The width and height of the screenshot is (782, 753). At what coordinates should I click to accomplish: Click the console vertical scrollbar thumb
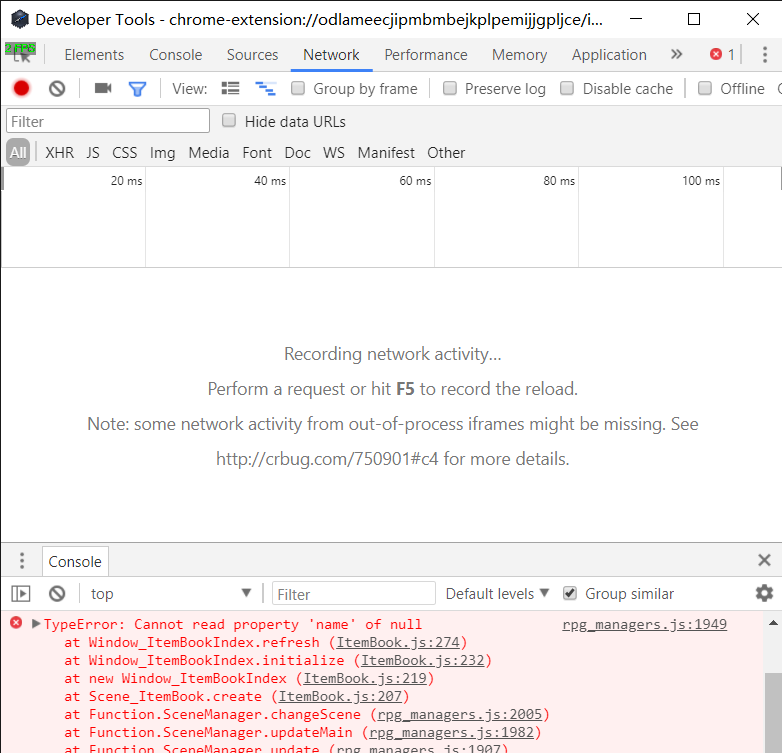click(x=773, y=713)
